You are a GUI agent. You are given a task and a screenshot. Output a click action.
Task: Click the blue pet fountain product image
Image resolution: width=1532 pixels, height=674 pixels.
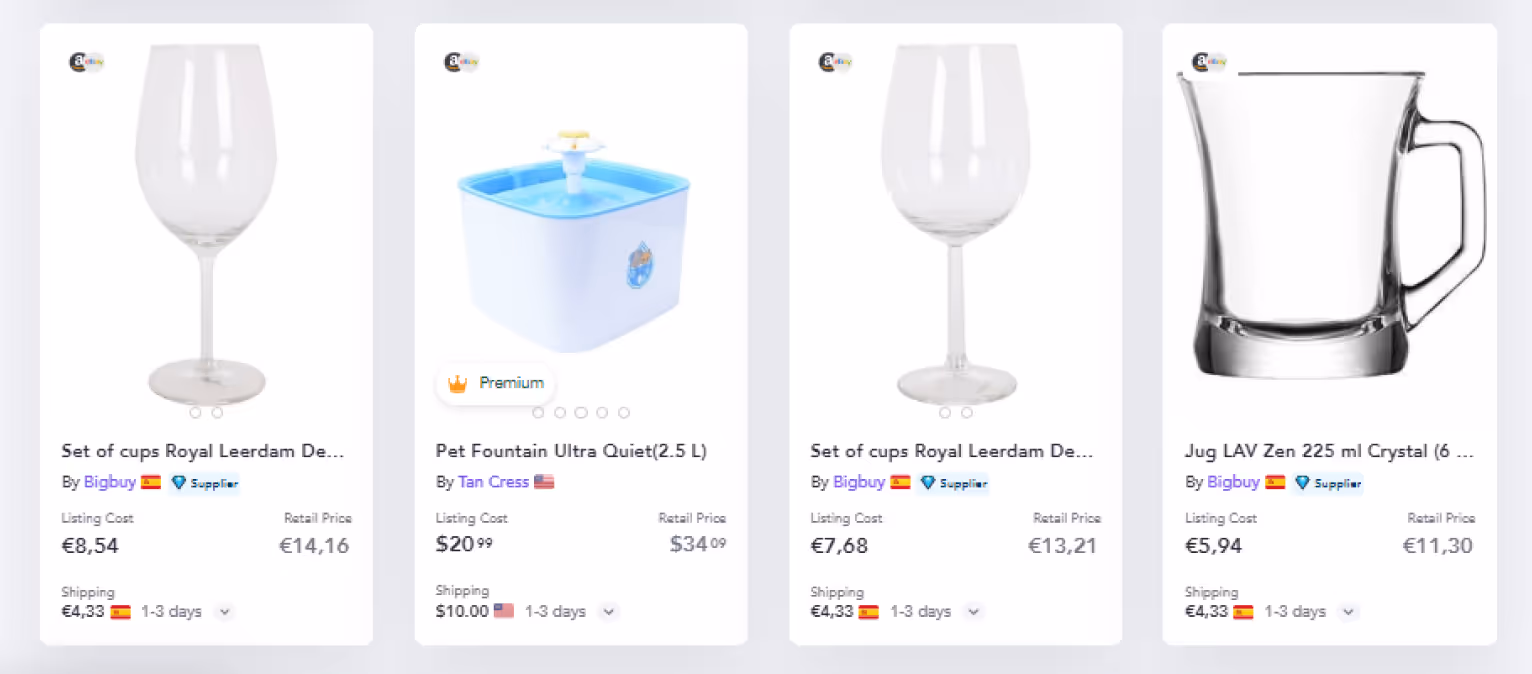(575, 240)
